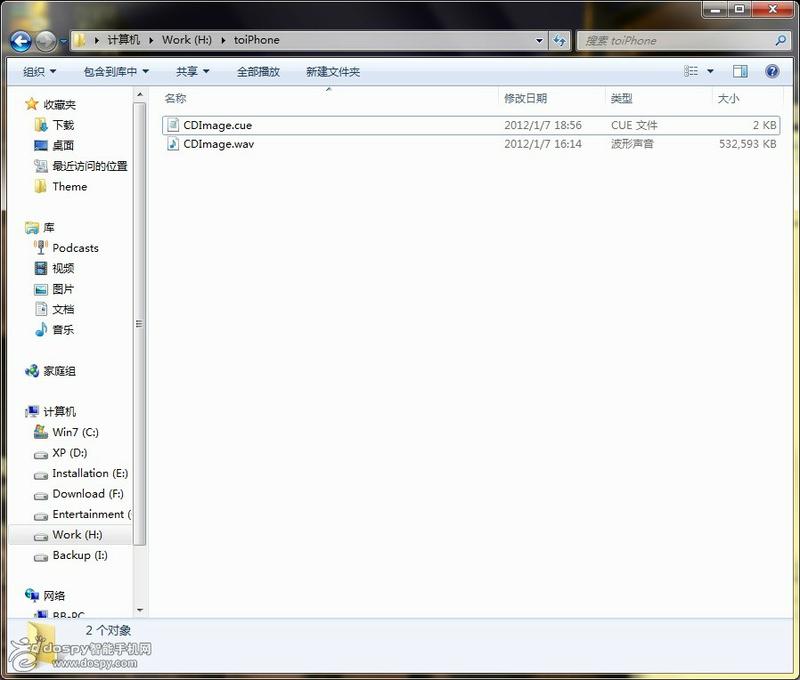Select the CDImage.wav file
Screen dimensions: 800x680
point(471,144)
